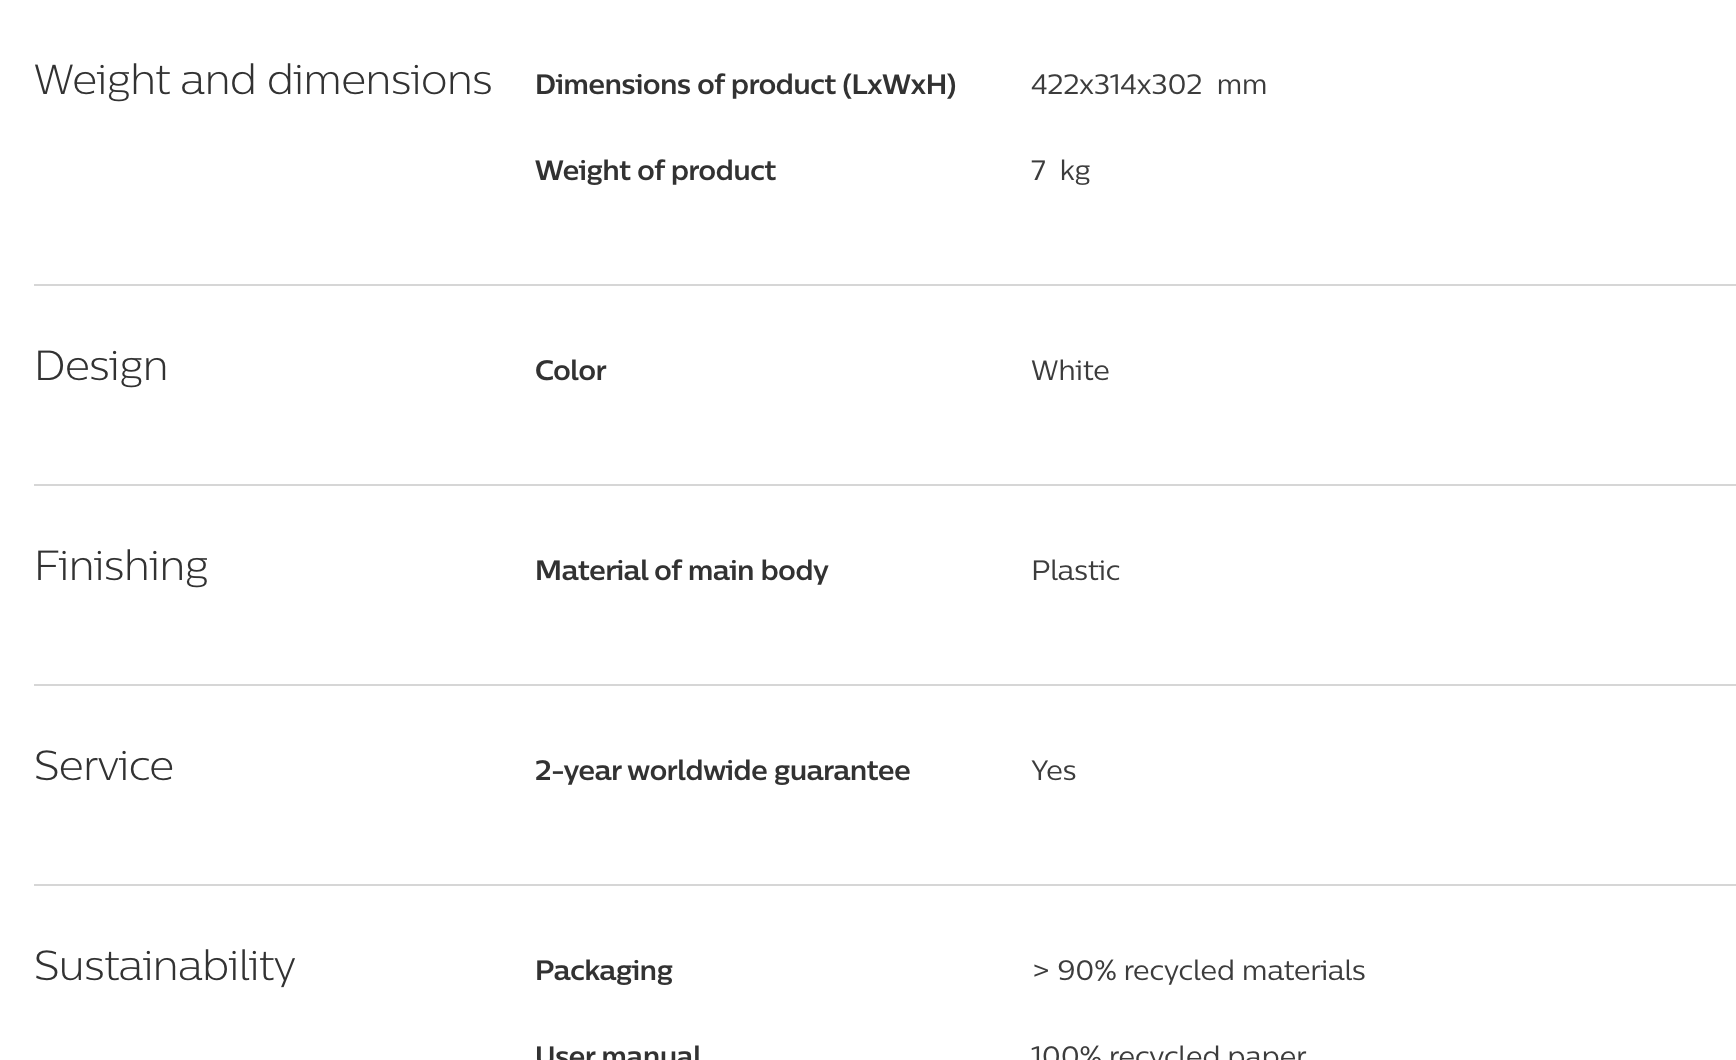
Task: Click the "Weight of product" label
Action: coord(655,171)
